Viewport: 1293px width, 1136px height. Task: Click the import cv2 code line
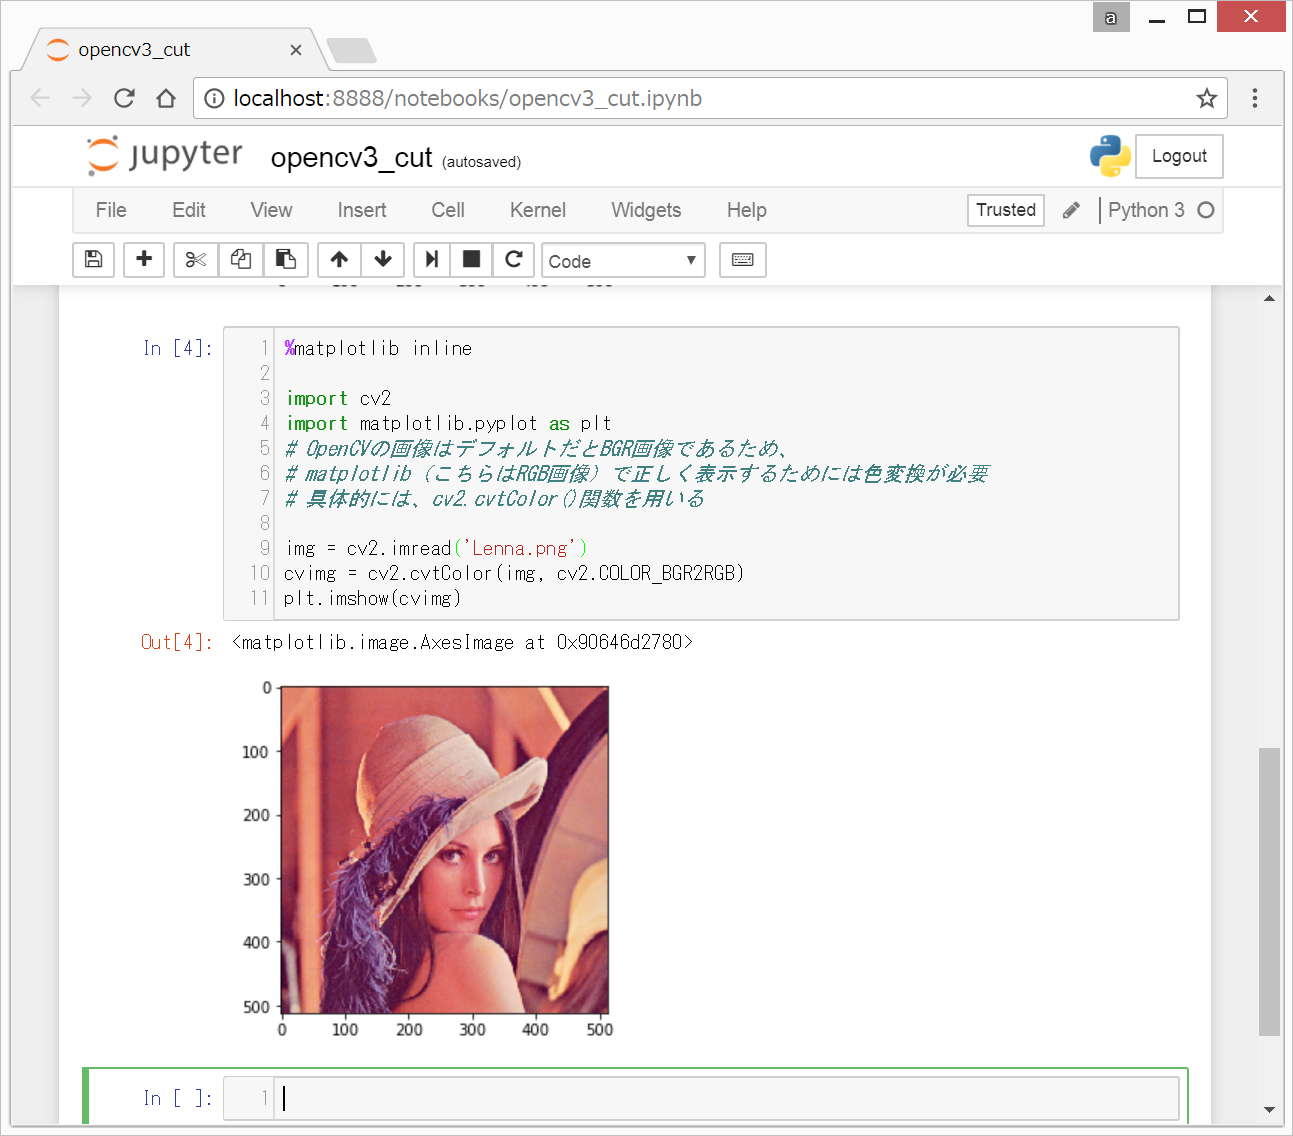coord(338,398)
